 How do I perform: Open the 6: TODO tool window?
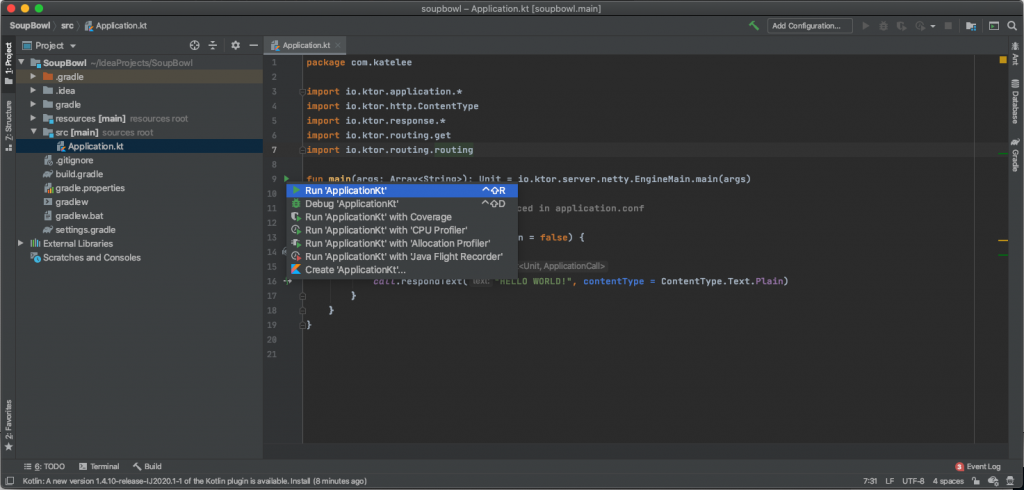tap(44, 466)
